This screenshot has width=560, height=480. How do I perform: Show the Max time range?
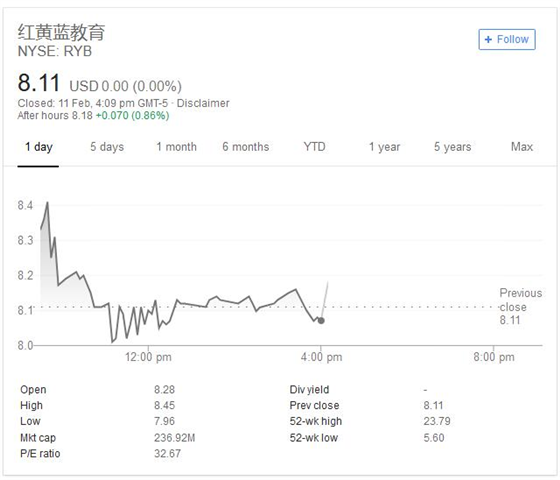pyautogui.click(x=522, y=147)
